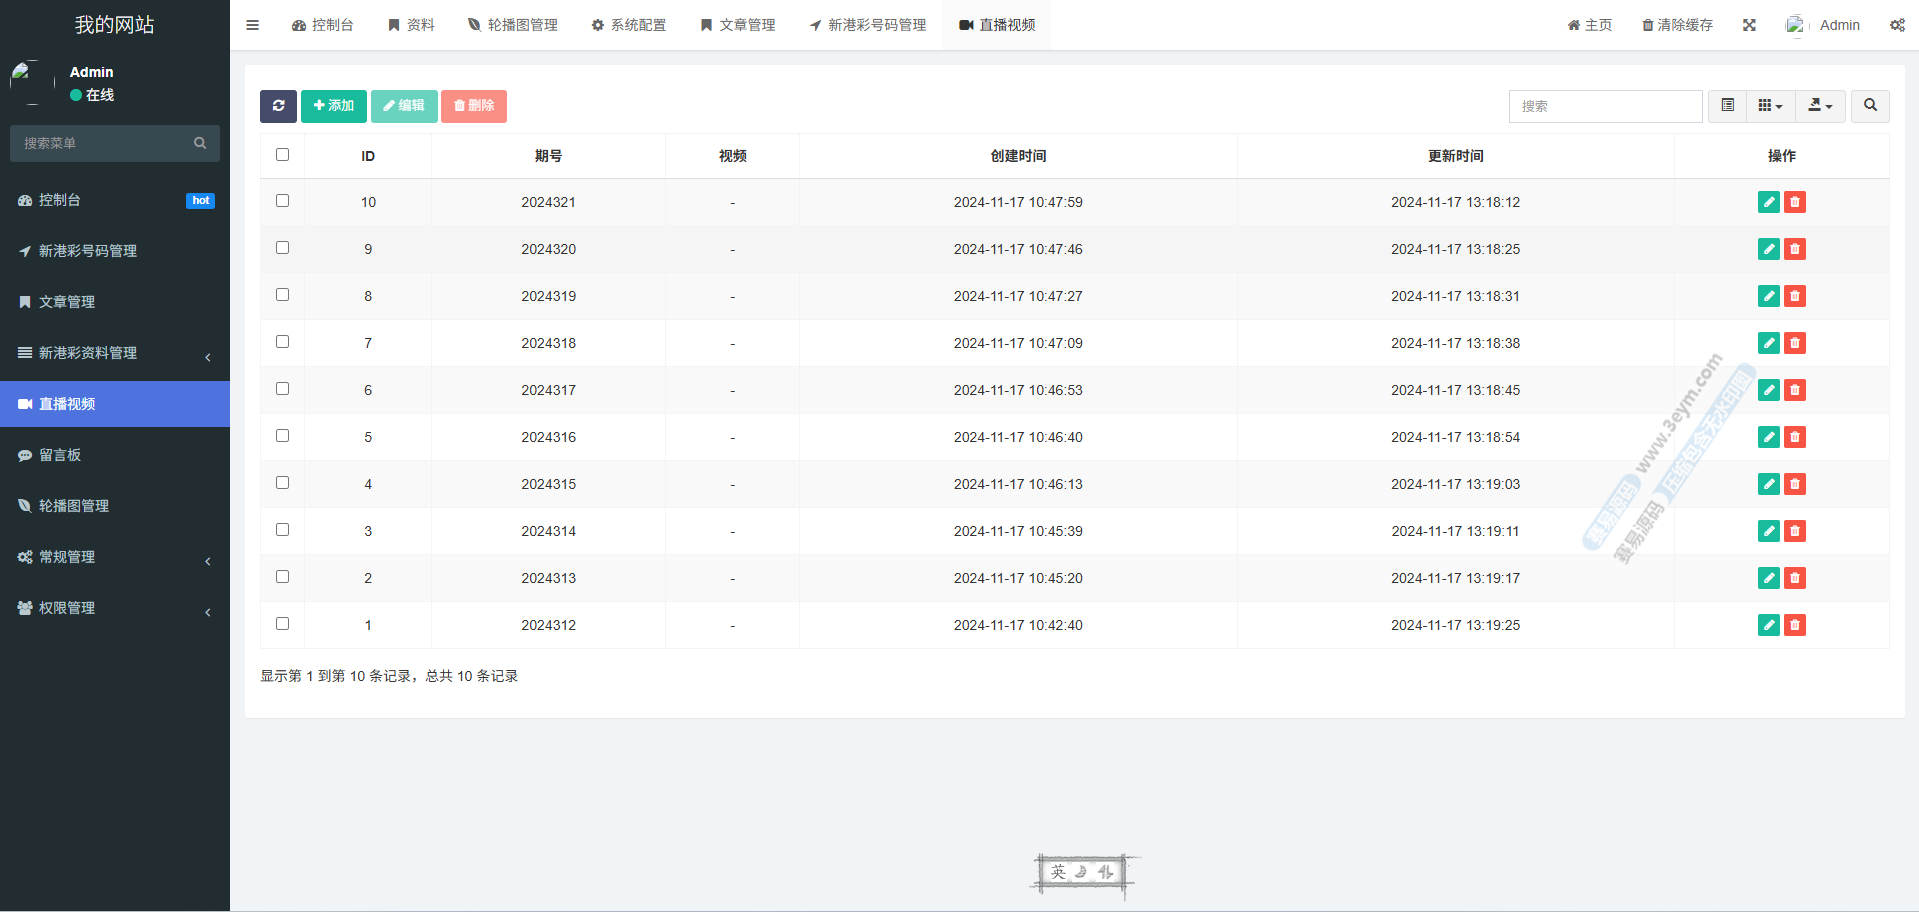The width and height of the screenshot is (1919, 912).
Task: Click the refresh table icon button
Action: (x=278, y=106)
